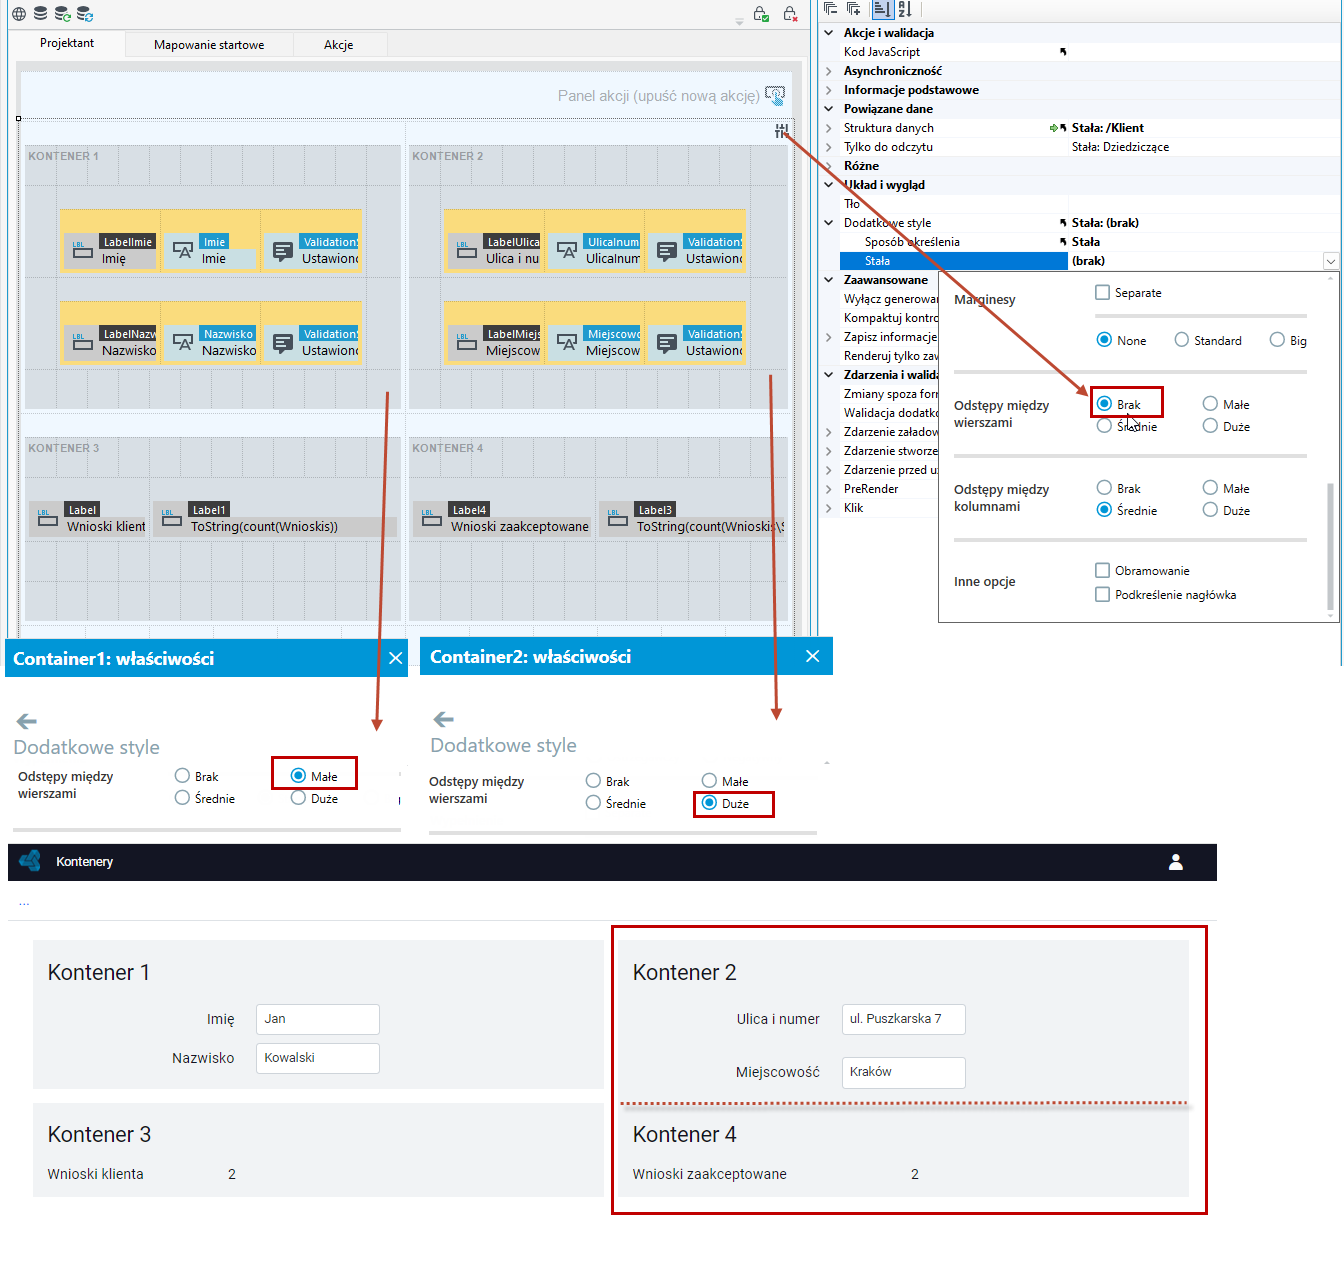Screen dimensions: 1344x1263
Task: Select the validation message icon beside Nazwisko
Action: [283, 342]
